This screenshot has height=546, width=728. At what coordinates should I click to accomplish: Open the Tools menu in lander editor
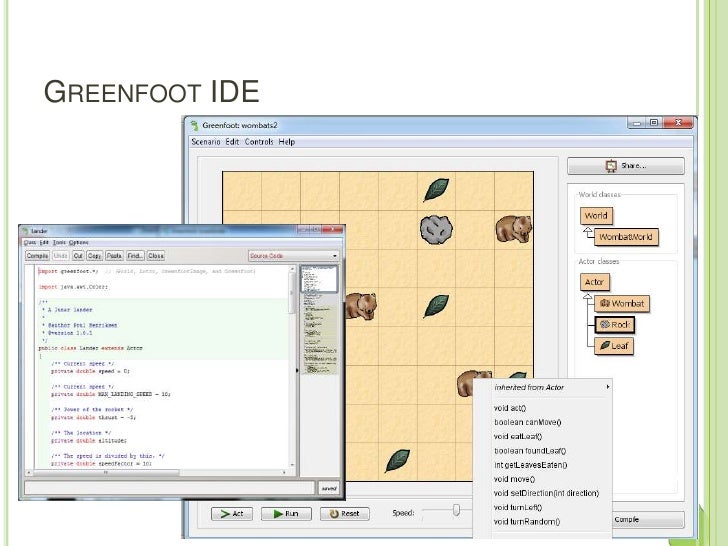click(59, 242)
